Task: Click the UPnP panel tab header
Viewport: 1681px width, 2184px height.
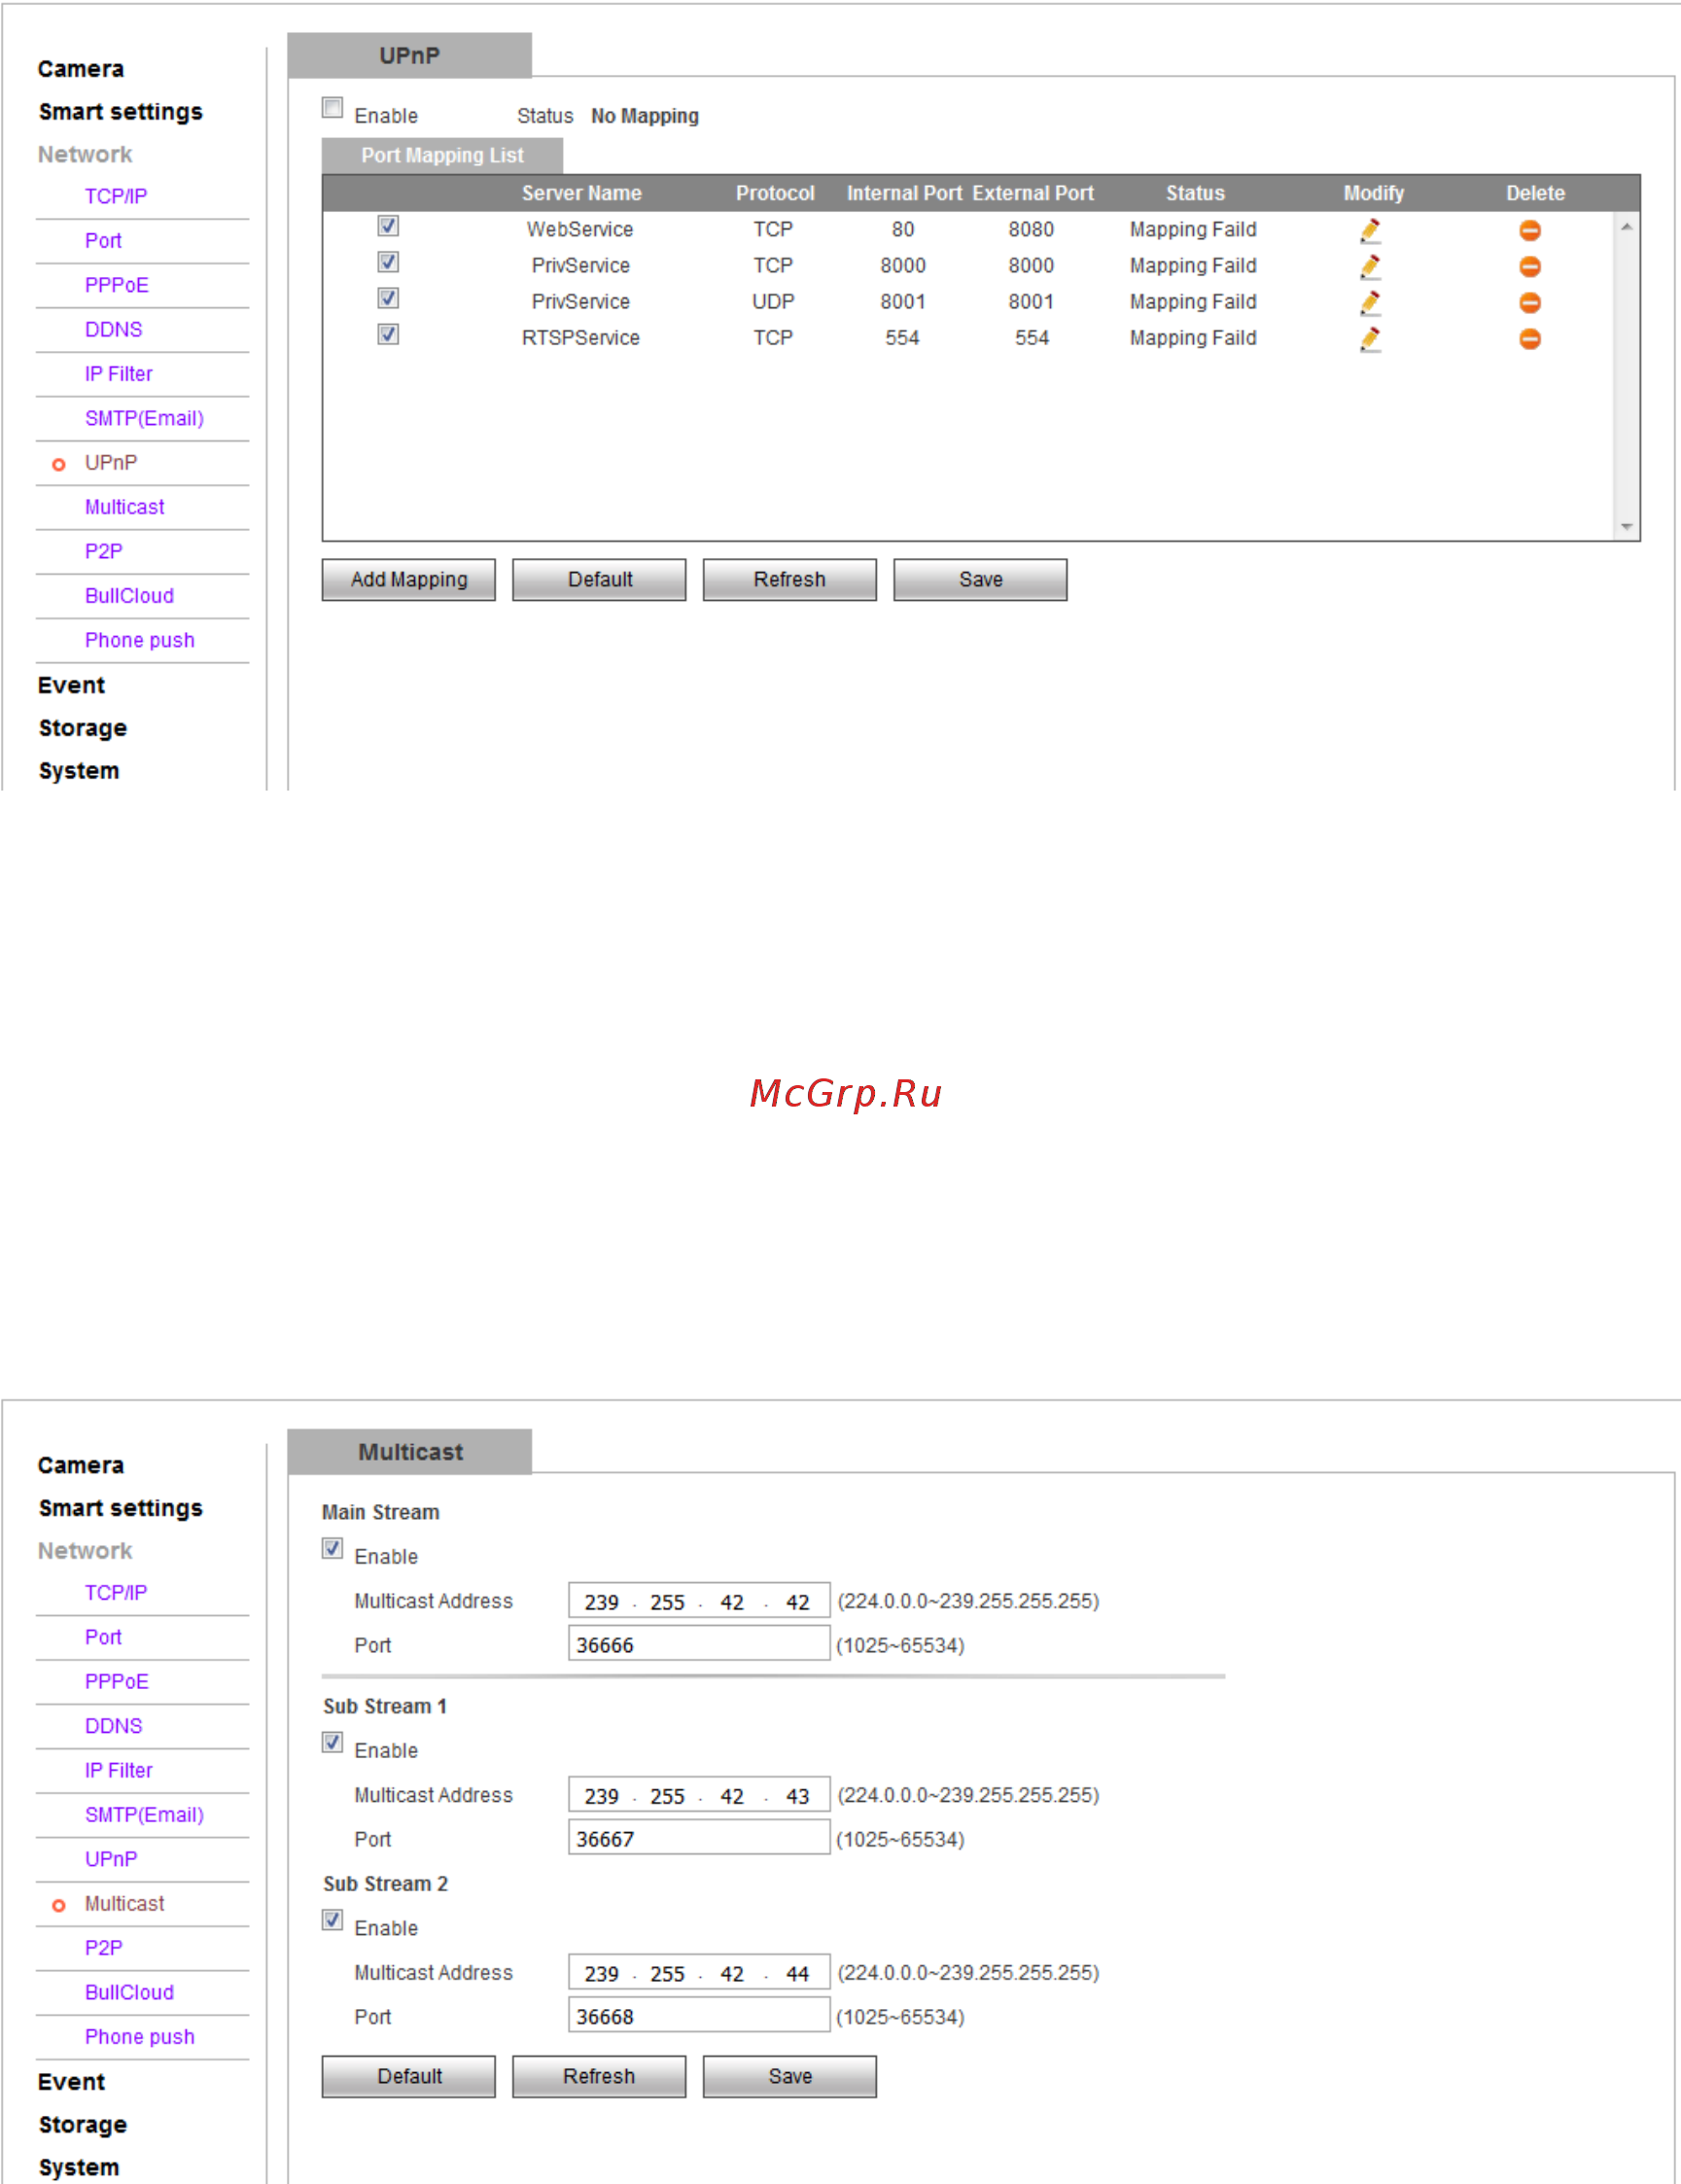Action: point(409,55)
